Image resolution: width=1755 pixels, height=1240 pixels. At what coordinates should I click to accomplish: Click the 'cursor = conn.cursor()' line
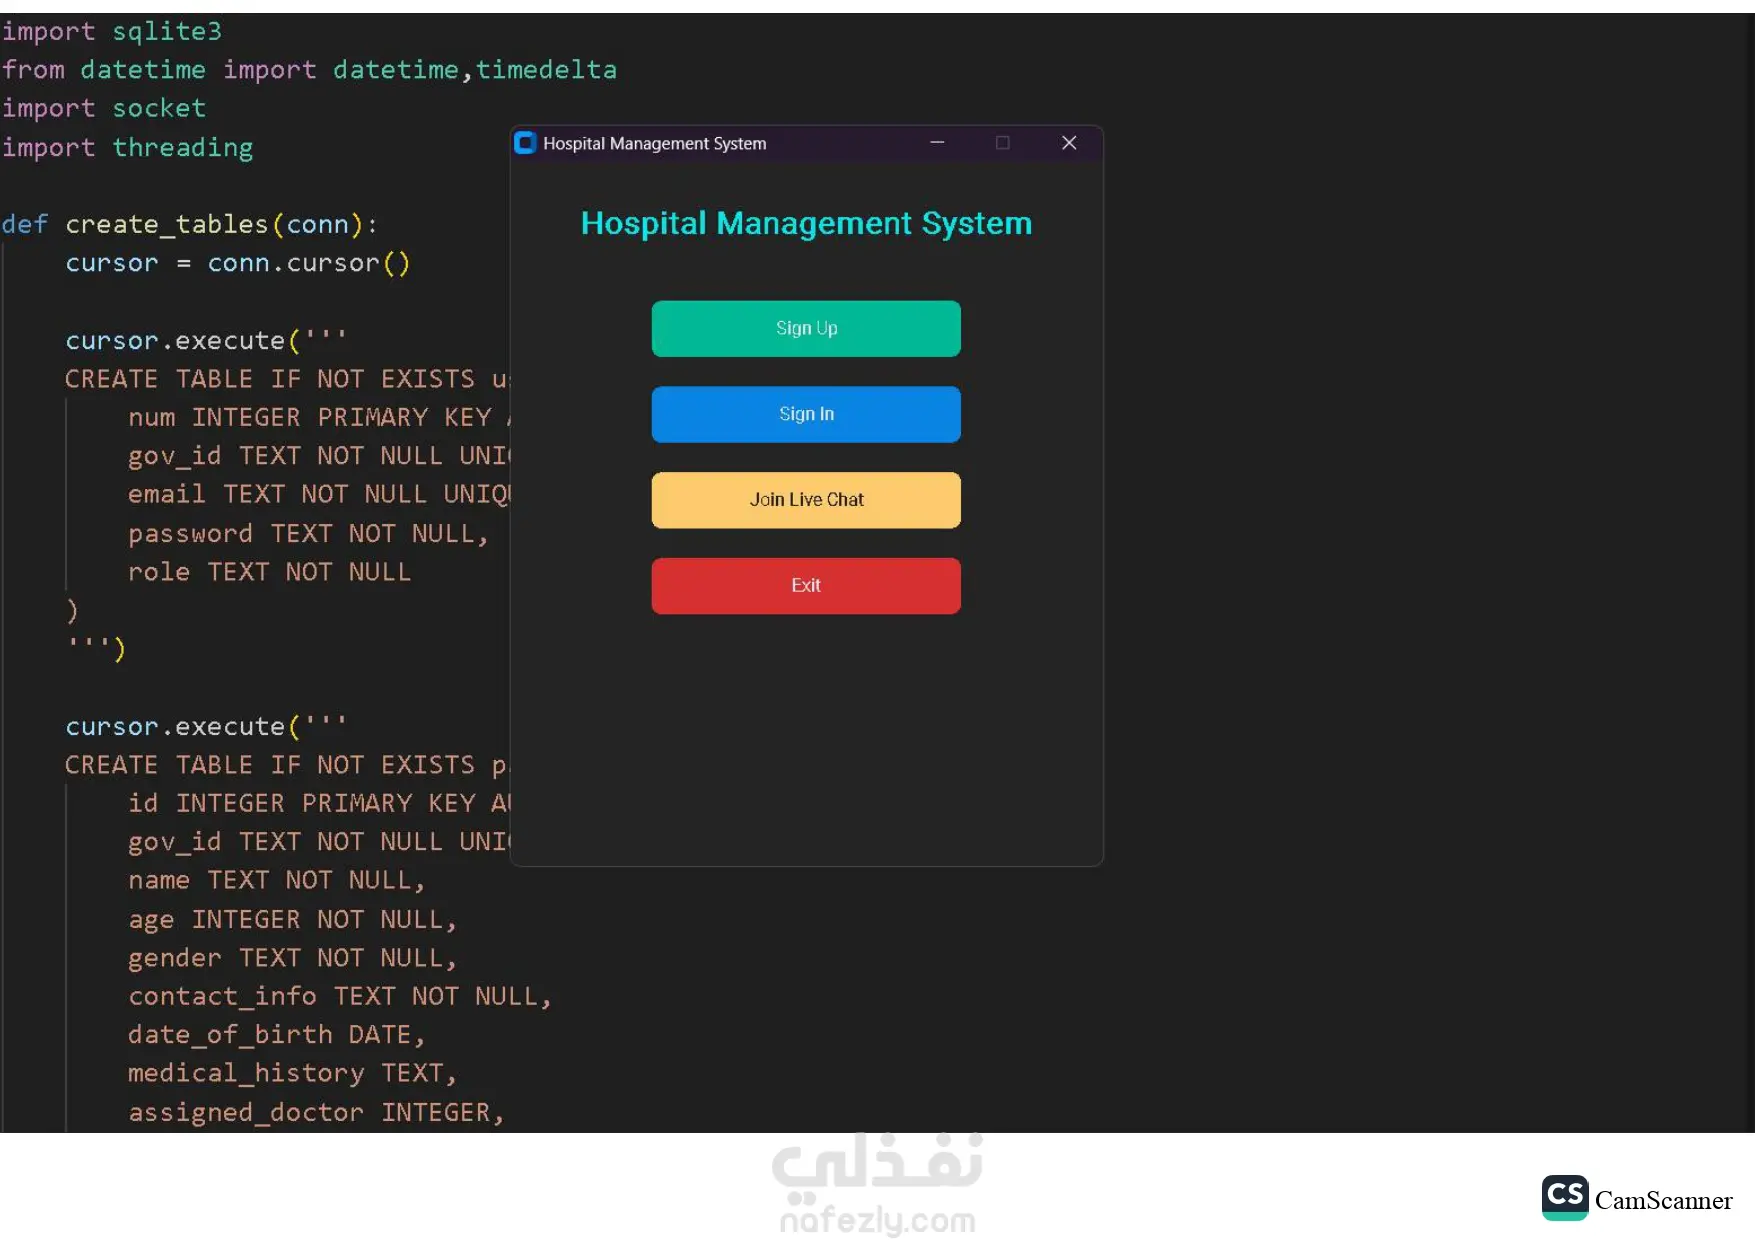tap(238, 264)
